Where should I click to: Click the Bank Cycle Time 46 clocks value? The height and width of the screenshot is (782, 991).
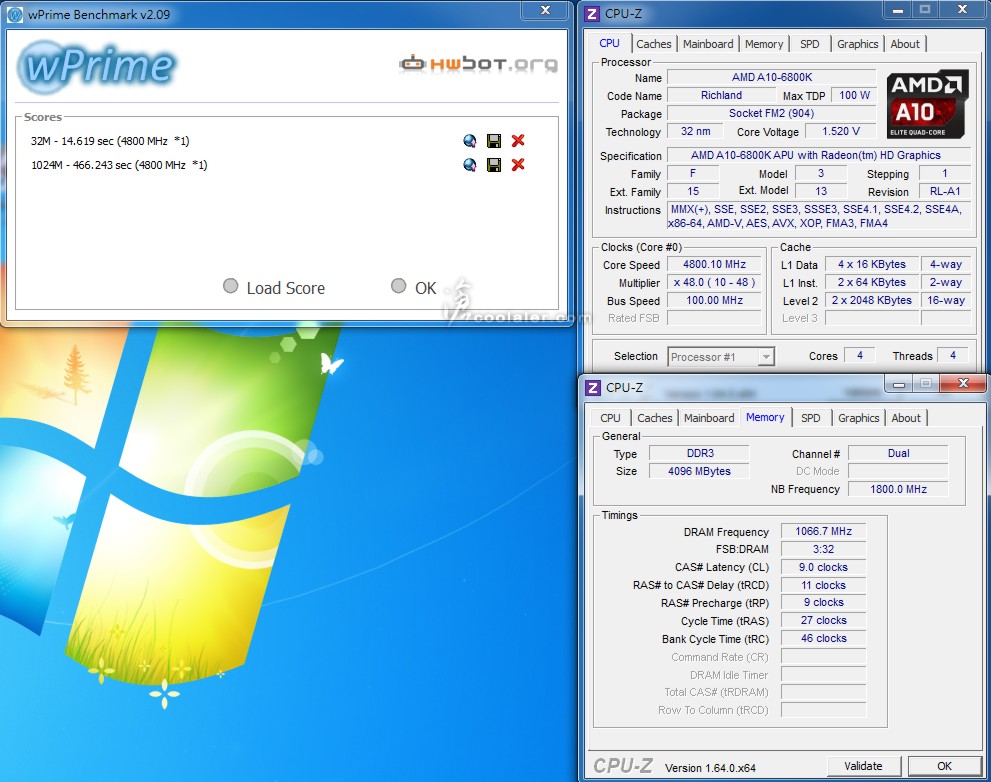(x=824, y=638)
